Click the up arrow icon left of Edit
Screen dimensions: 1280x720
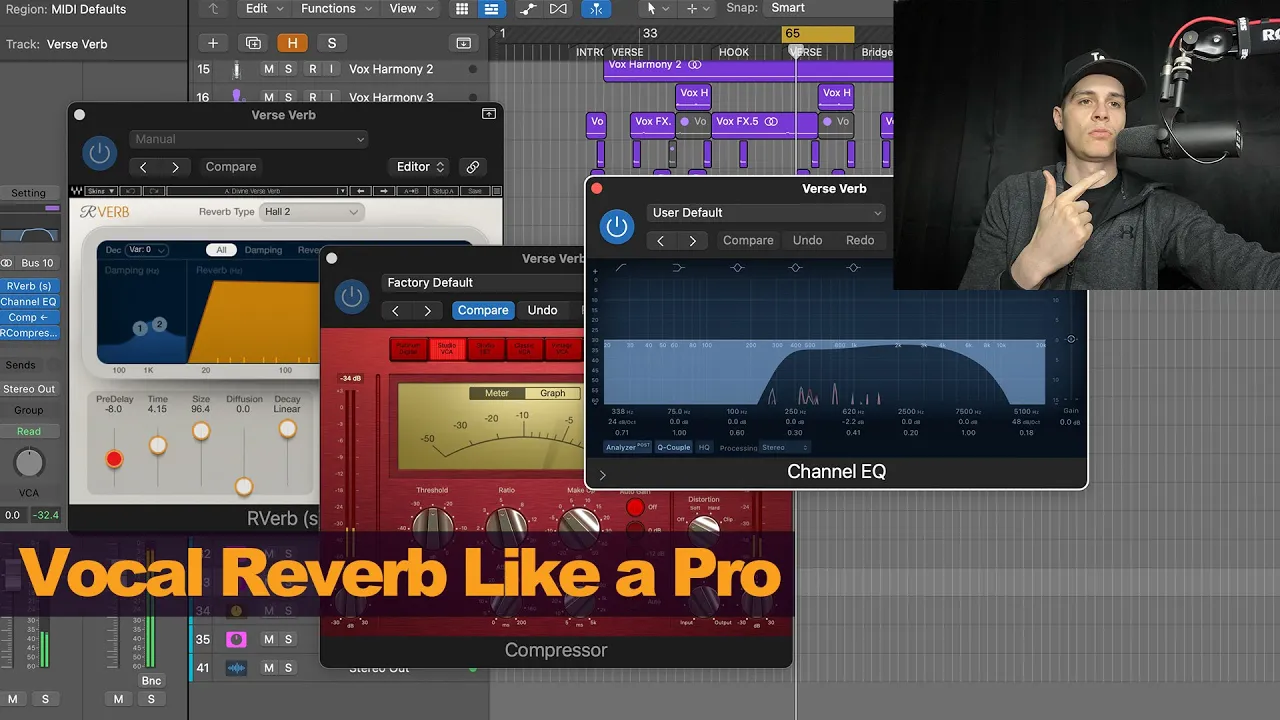pos(213,9)
